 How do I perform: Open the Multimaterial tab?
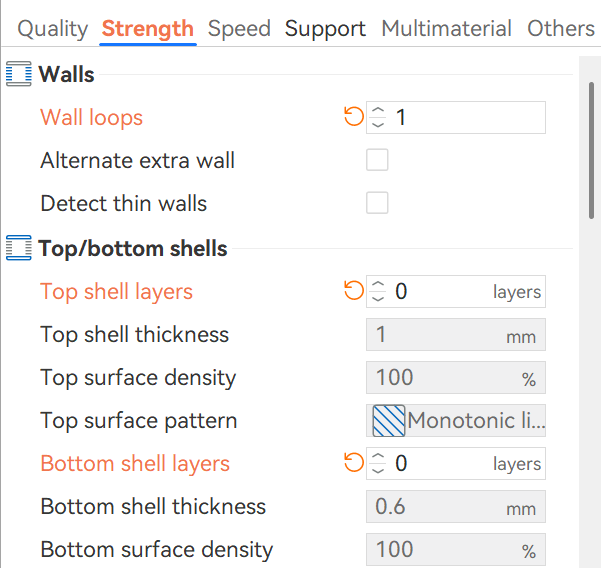tap(446, 29)
